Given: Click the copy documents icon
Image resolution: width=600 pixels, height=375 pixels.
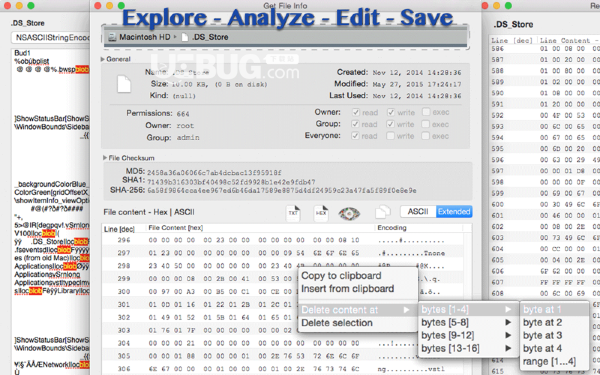Looking at the screenshot, I should [x=382, y=212].
